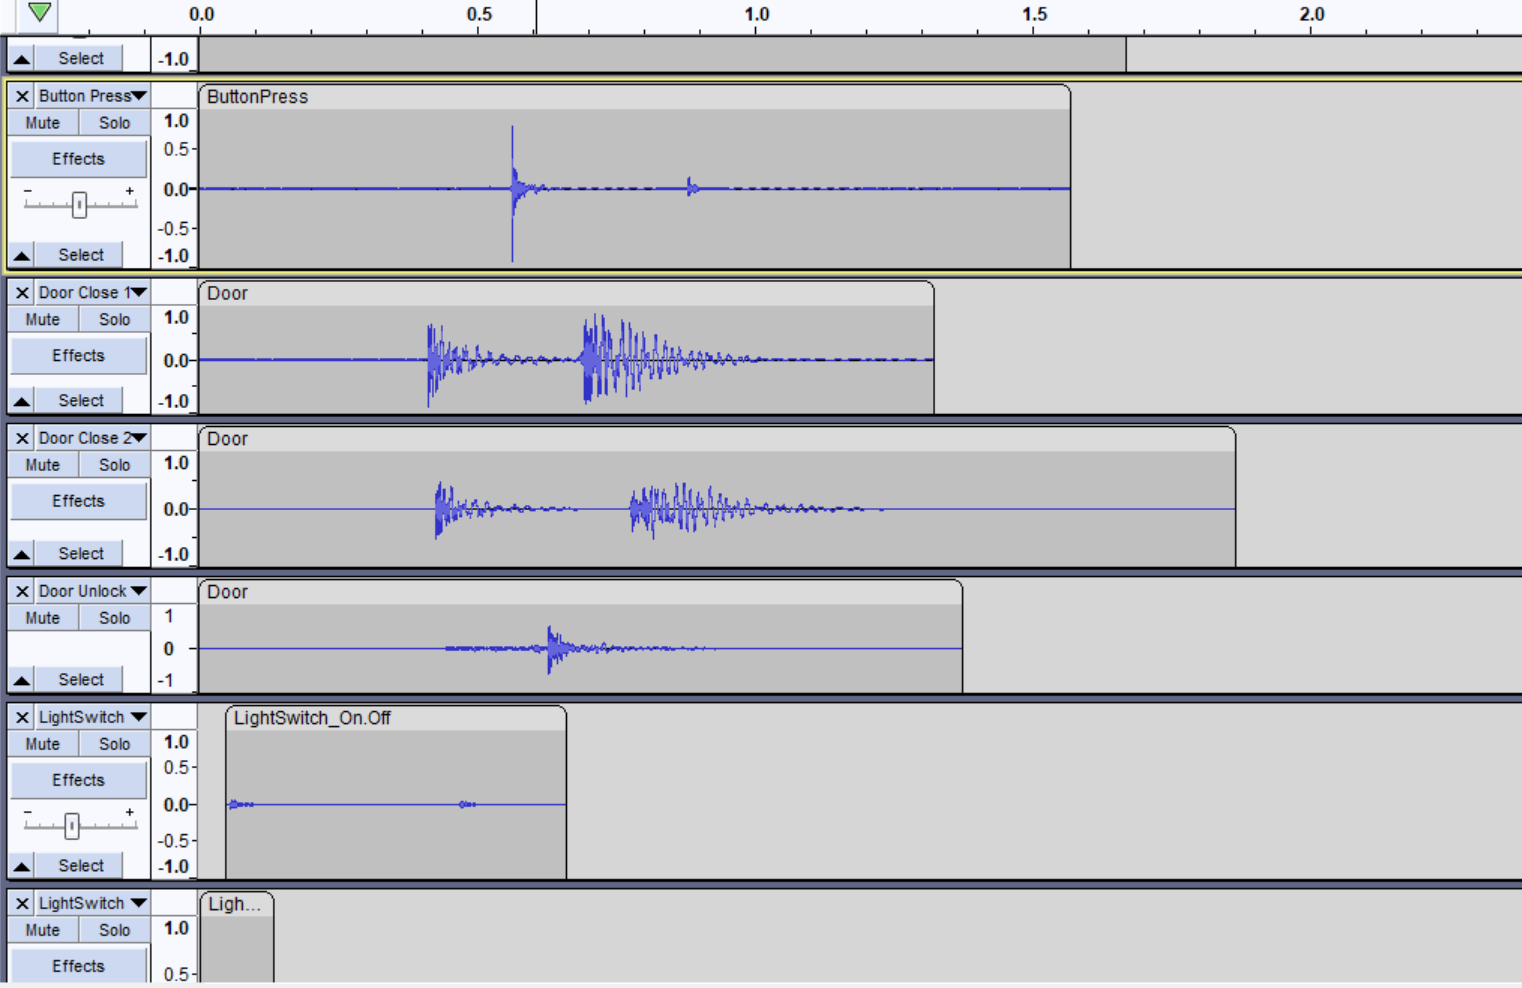Open Effects for Door Close 1 track
1522x988 pixels.
pos(79,356)
